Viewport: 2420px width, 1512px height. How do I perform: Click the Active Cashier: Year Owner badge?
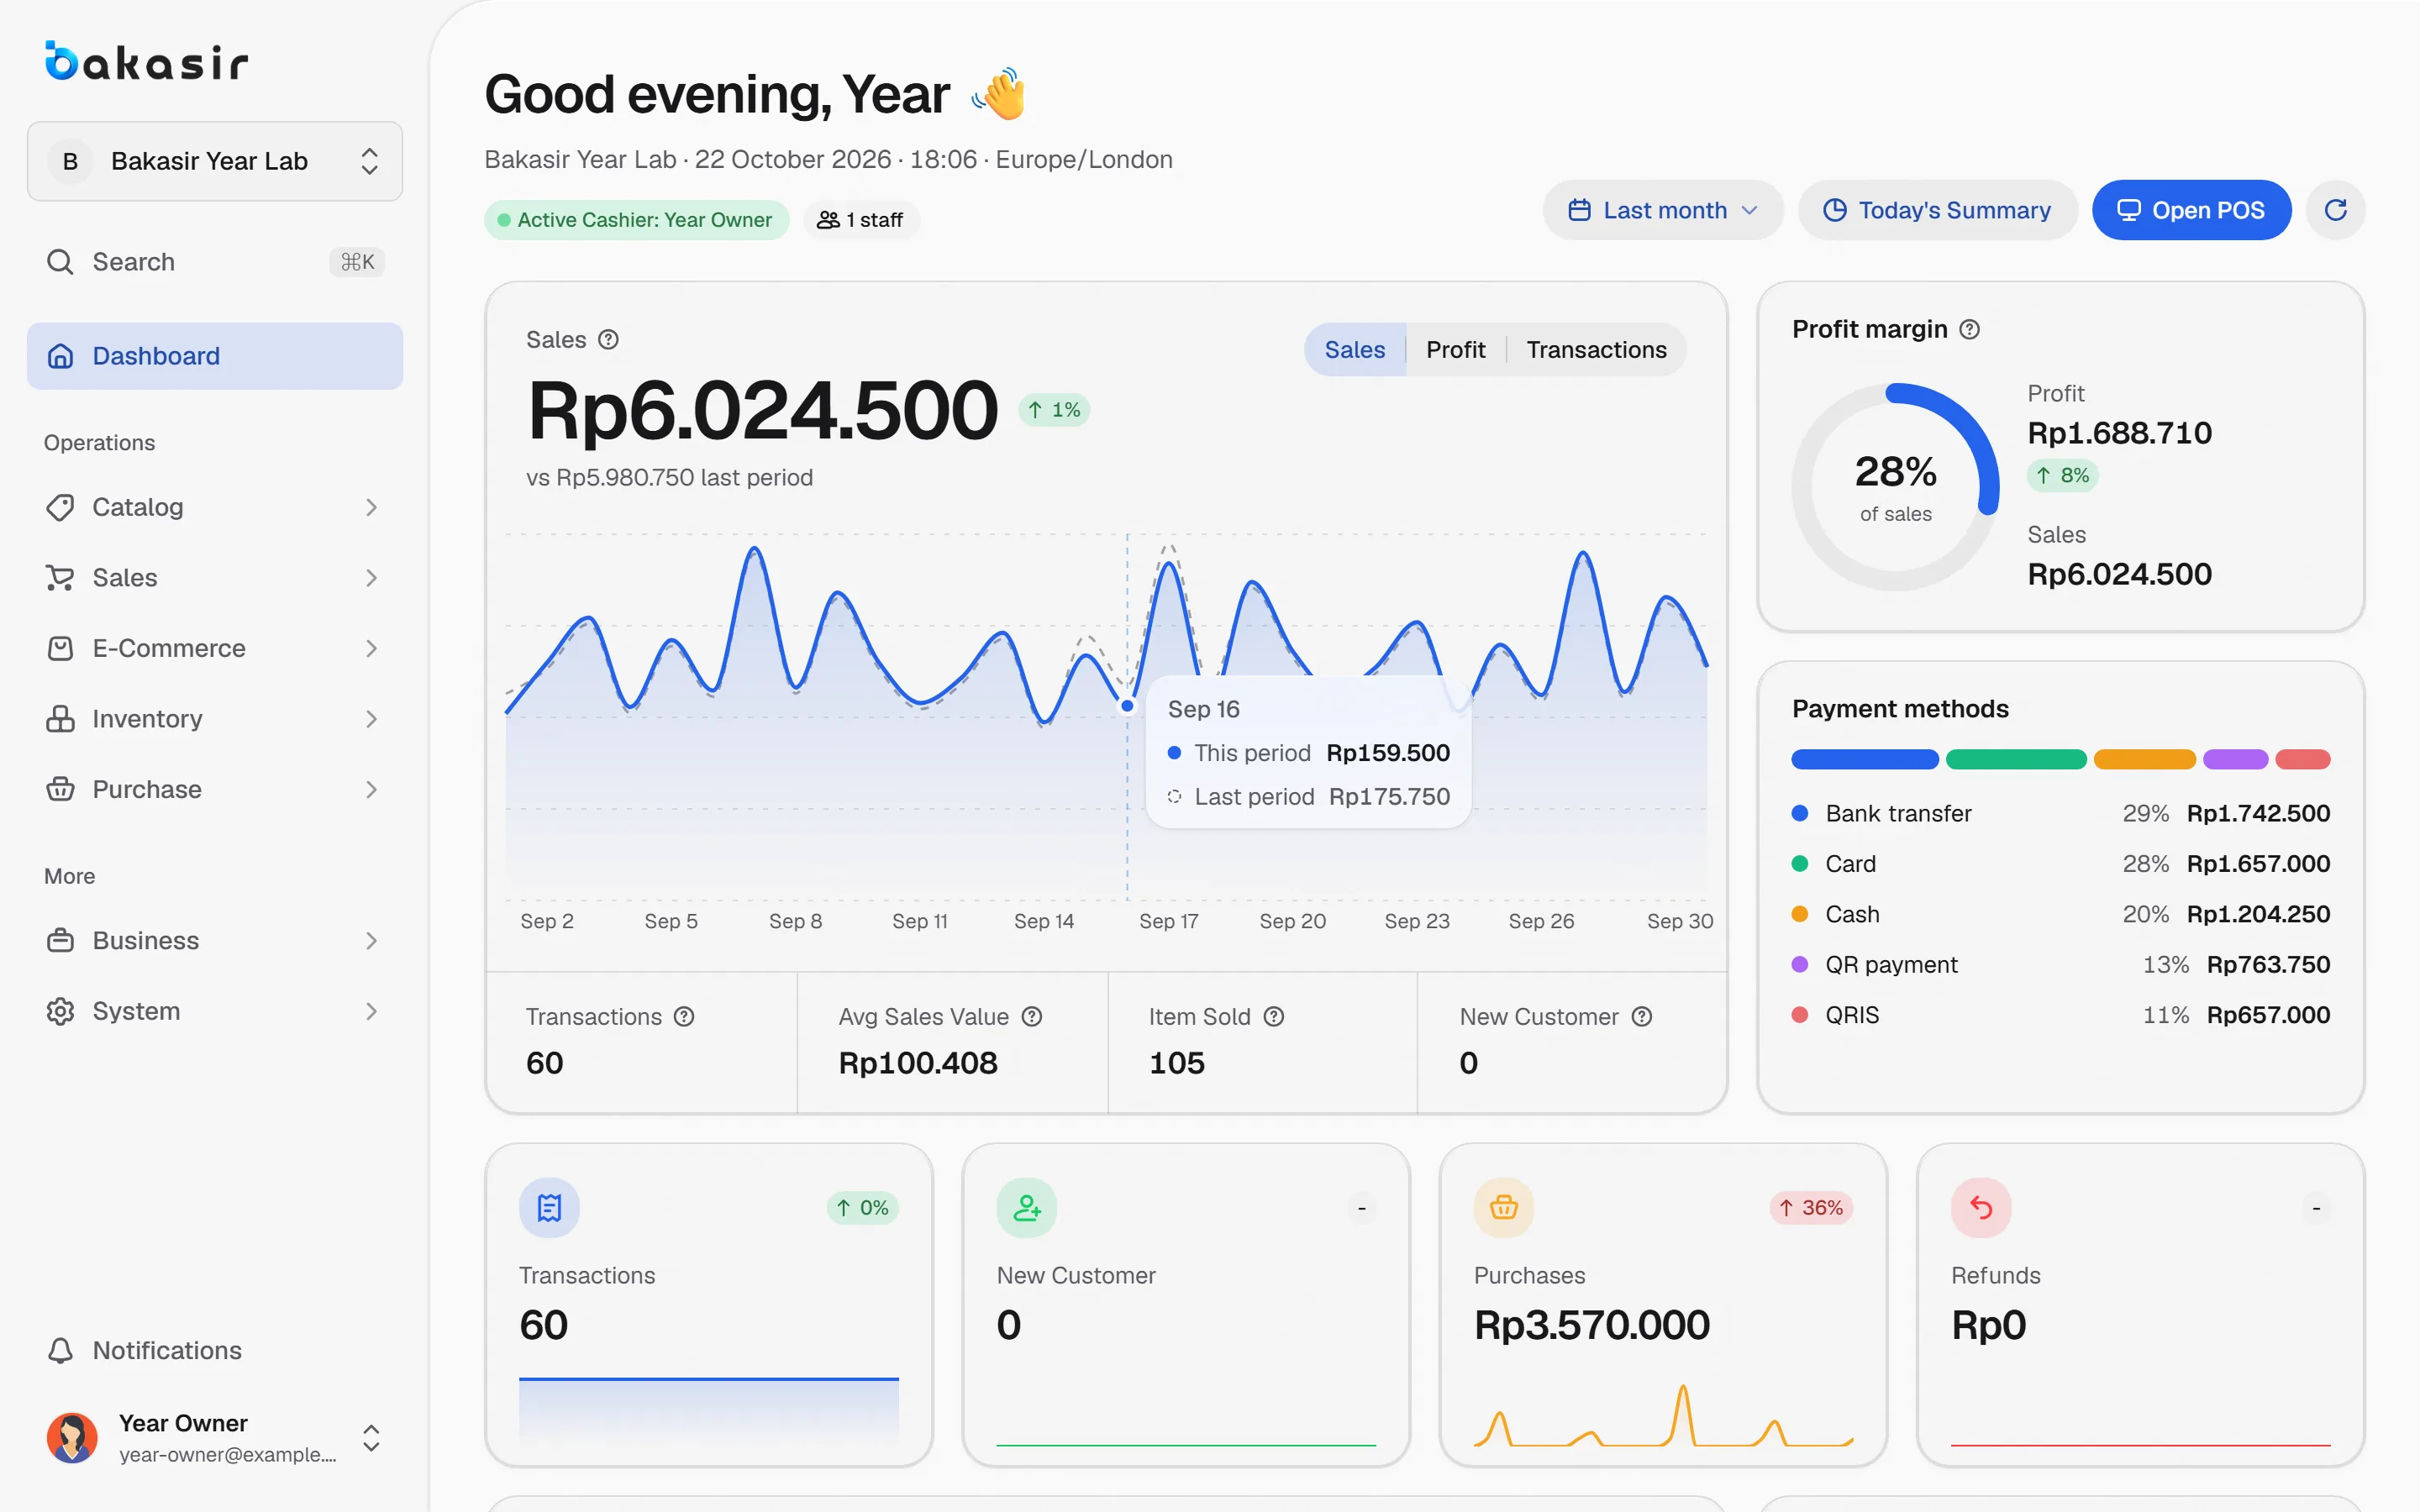point(636,220)
